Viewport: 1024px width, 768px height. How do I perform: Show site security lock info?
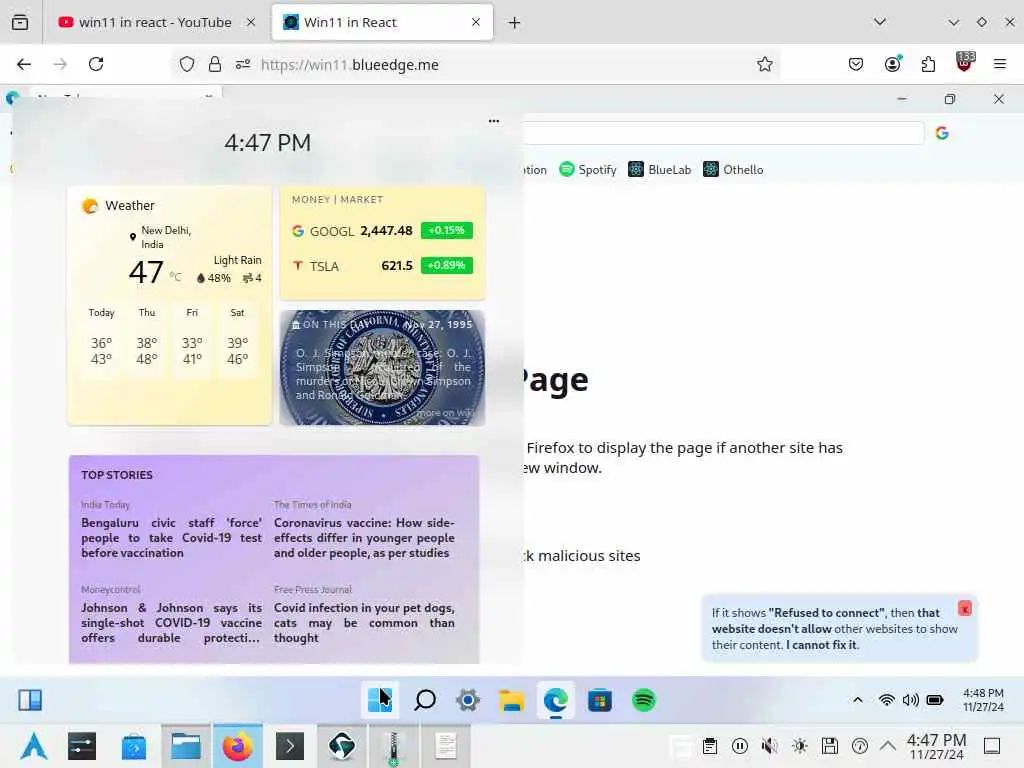coord(215,64)
